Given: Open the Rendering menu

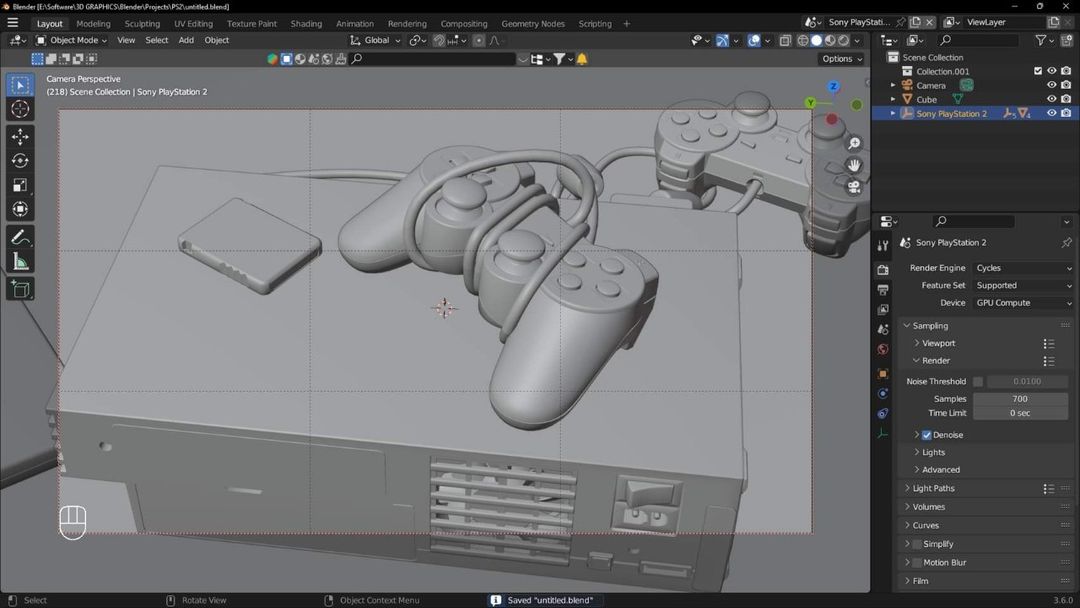Looking at the screenshot, I should [407, 23].
